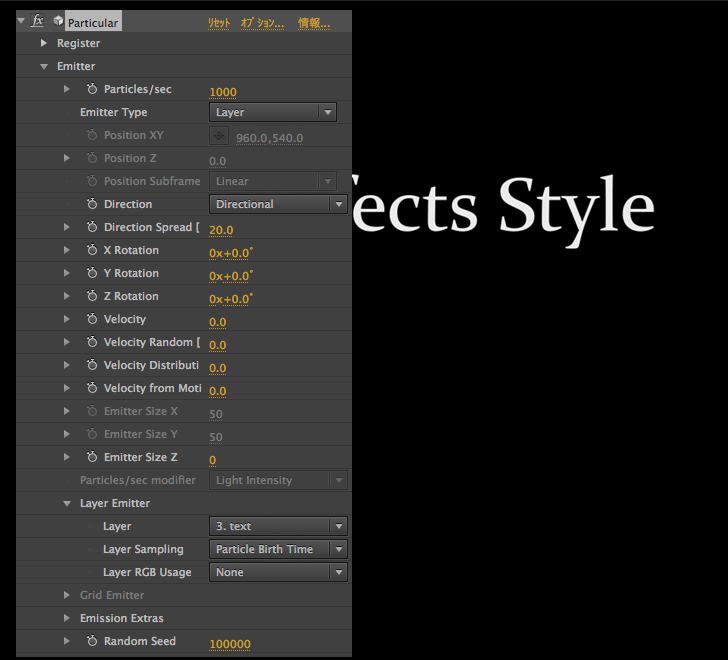The image size is (728, 660).
Task: Toggle the Emitter Size Z stopwatch
Action: (92, 458)
